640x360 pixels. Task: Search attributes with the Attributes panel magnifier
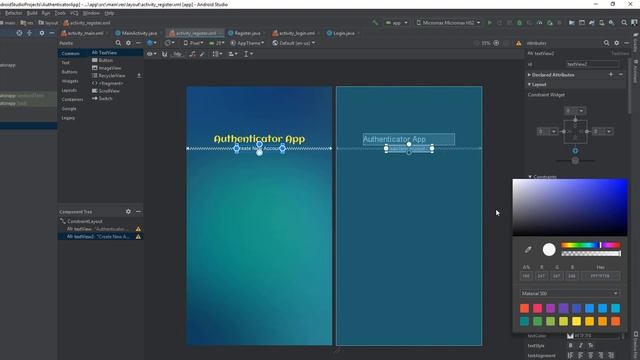tap(607, 43)
